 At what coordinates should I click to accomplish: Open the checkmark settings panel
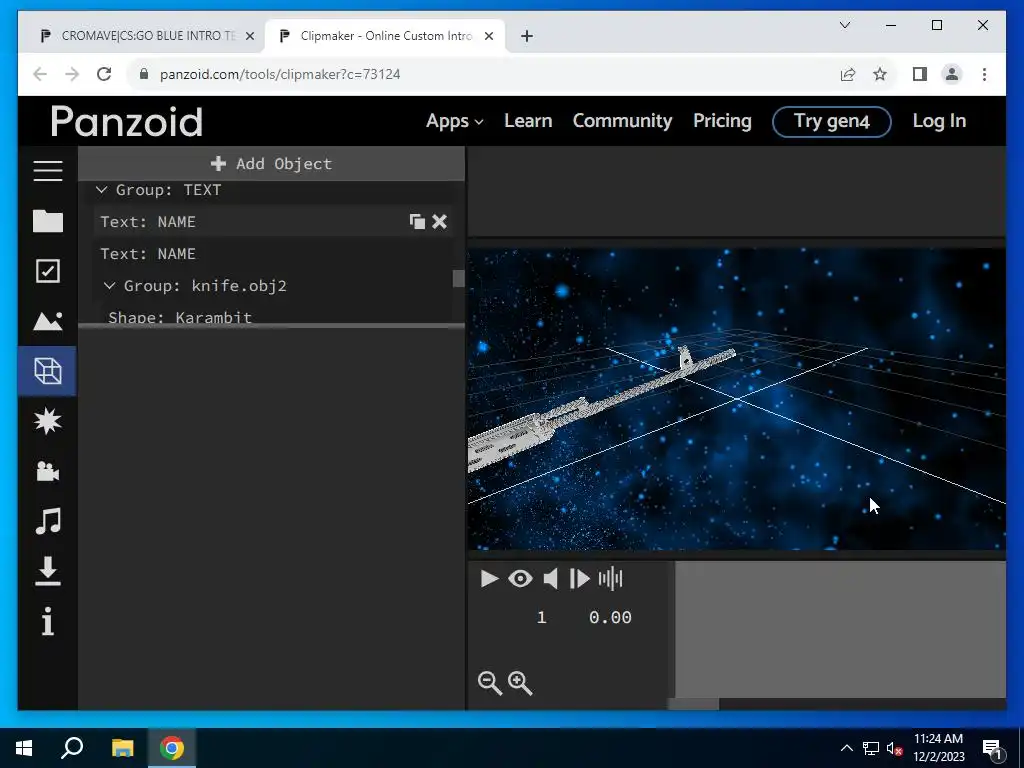click(x=48, y=271)
